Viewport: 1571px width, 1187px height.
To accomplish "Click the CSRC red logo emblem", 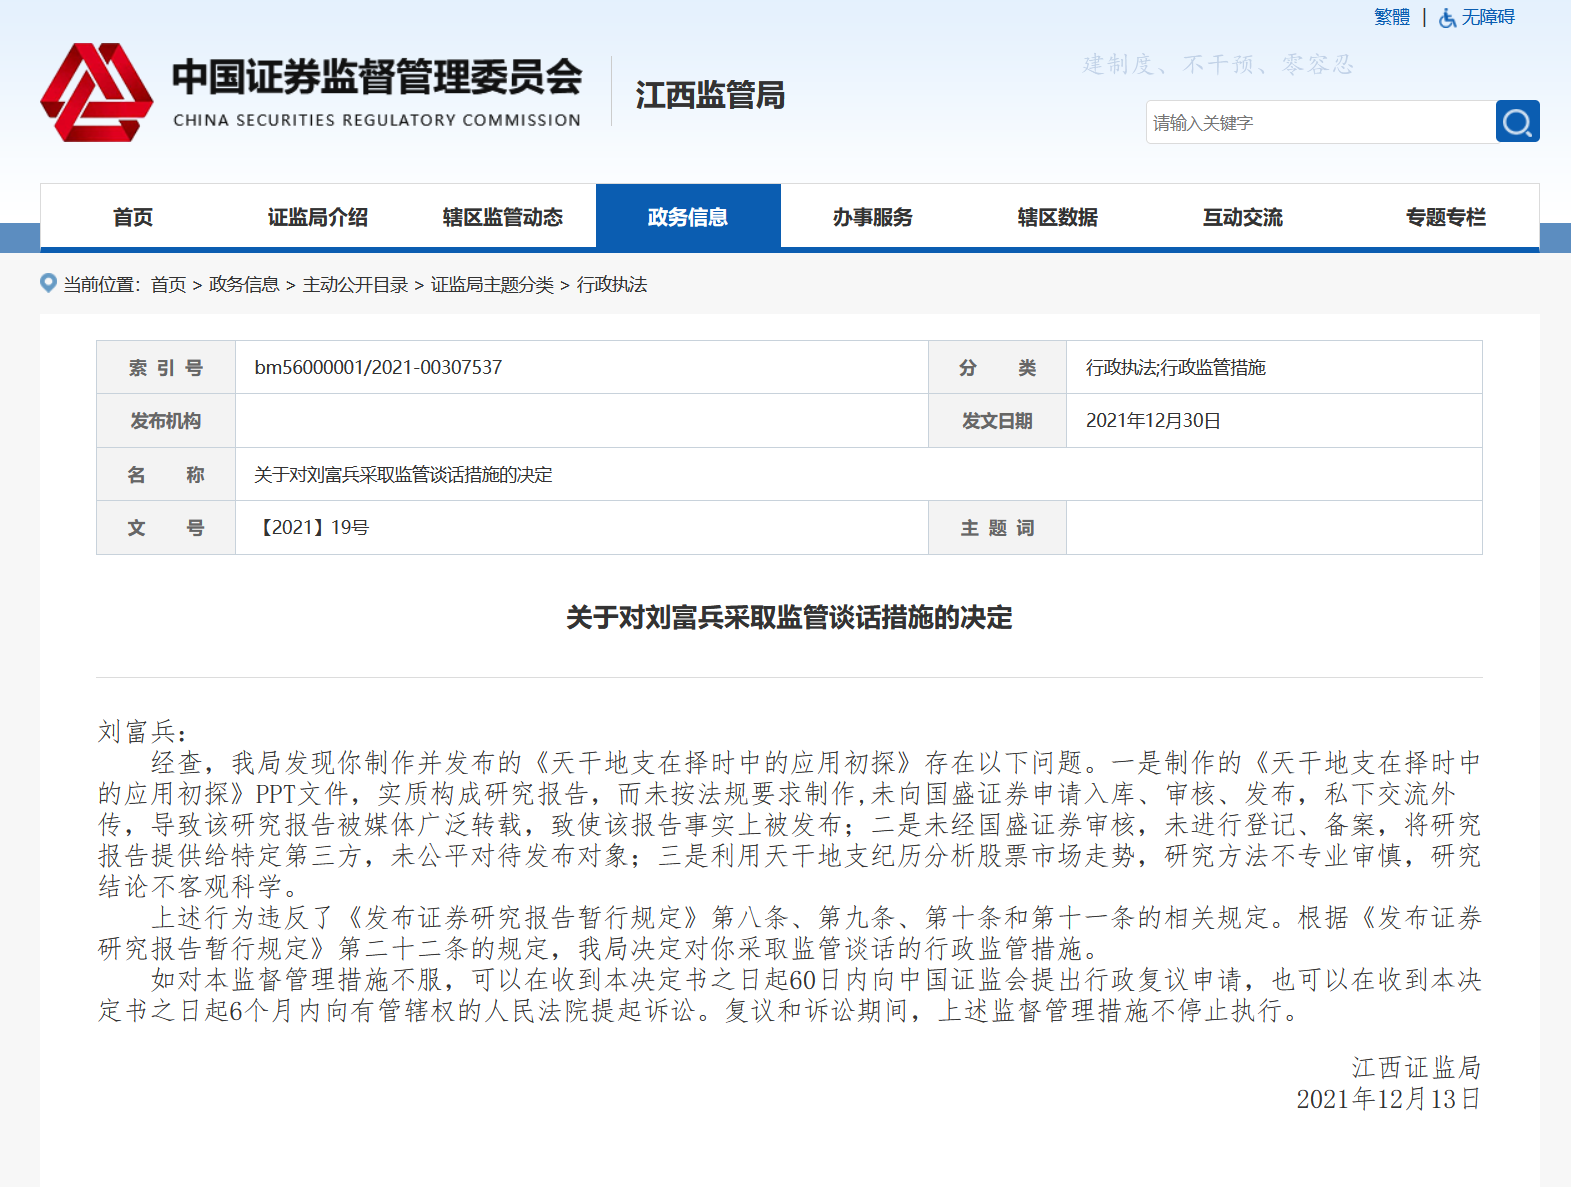I will click(x=97, y=92).
